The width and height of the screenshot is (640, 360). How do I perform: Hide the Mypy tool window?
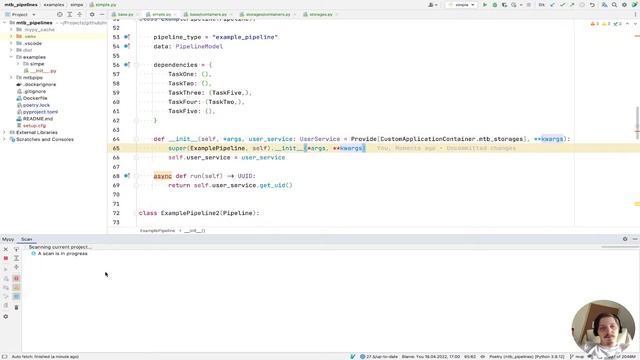635,239
